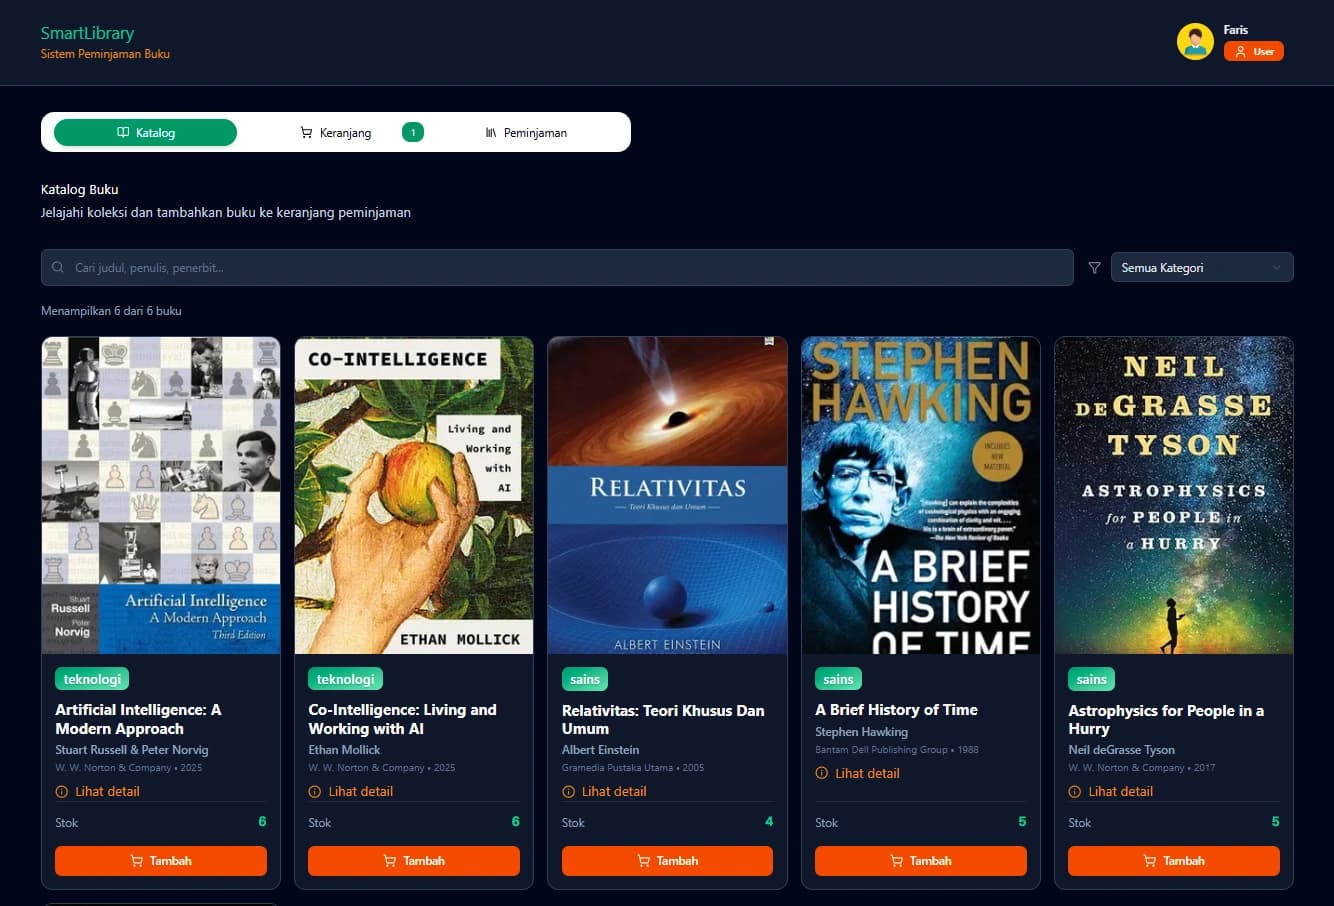This screenshot has width=1334, height=906.
Task: Click the orange User role badge
Action: point(1253,51)
